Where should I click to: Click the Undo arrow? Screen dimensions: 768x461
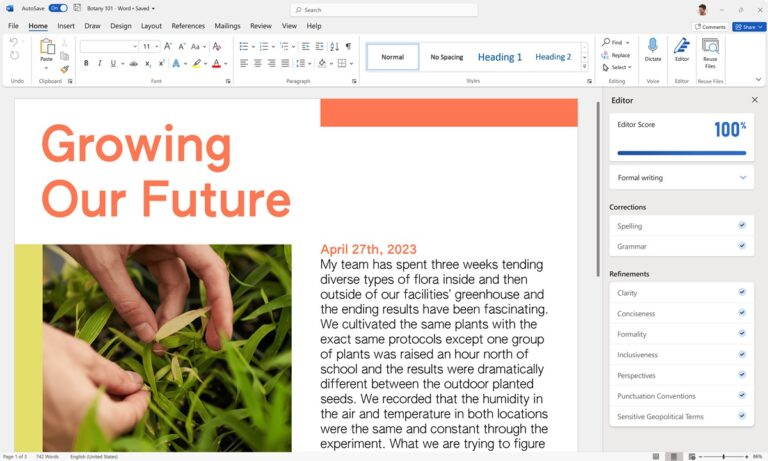pos(14,42)
